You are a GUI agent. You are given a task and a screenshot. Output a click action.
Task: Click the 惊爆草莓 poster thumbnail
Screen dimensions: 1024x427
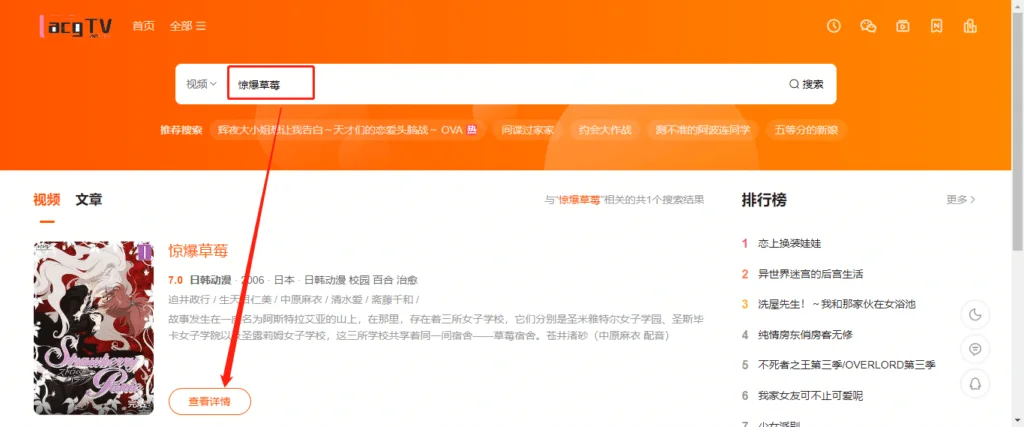coord(94,328)
